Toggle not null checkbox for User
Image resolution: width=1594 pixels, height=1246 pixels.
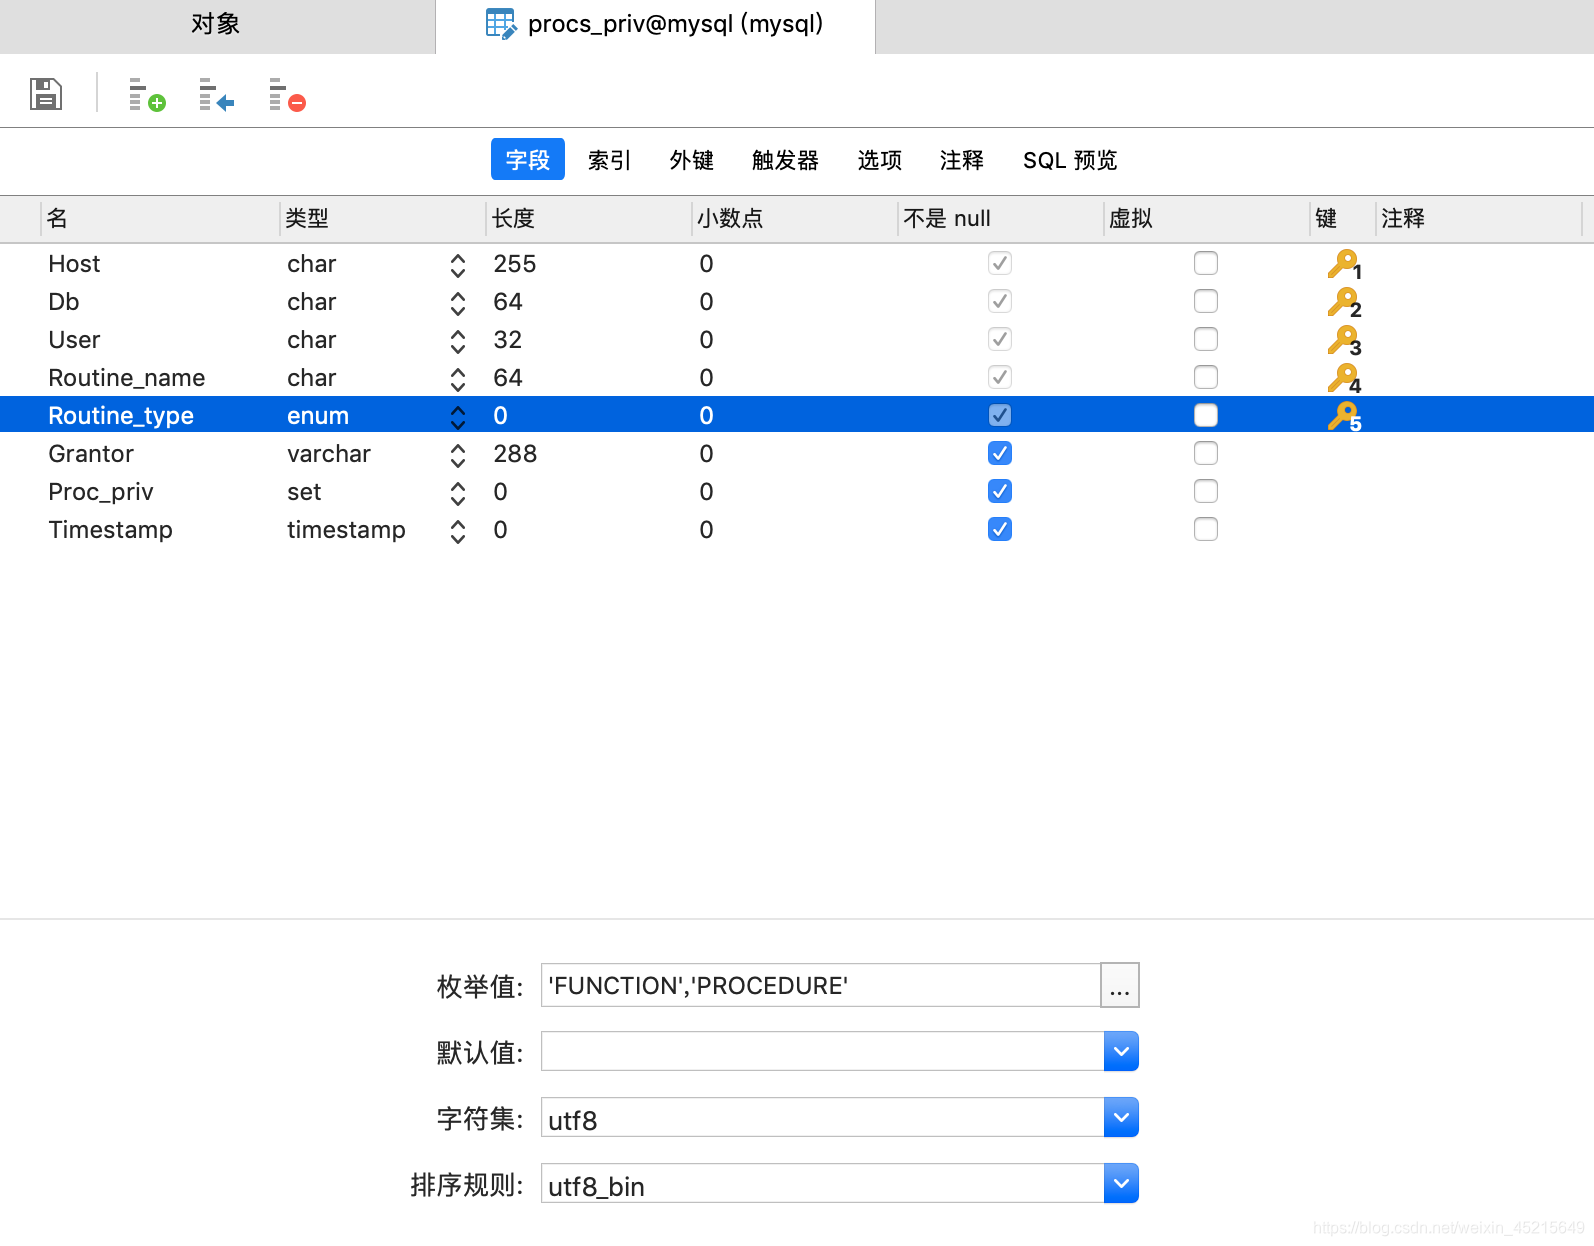click(x=1000, y=339)
